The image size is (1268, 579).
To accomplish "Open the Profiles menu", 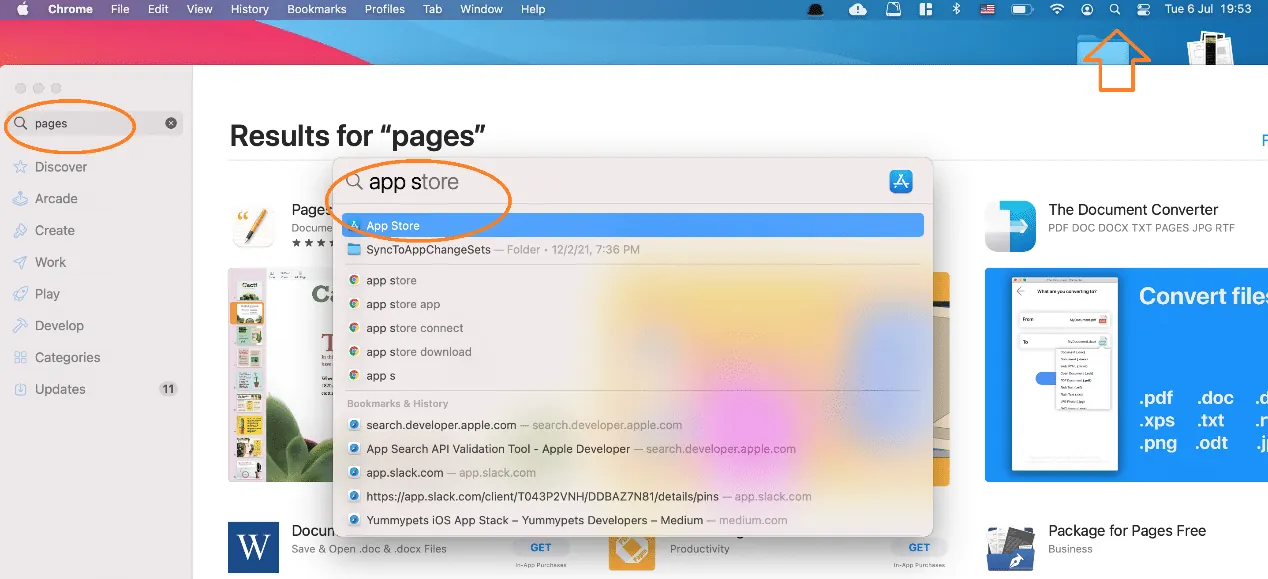I will [385, 9].
